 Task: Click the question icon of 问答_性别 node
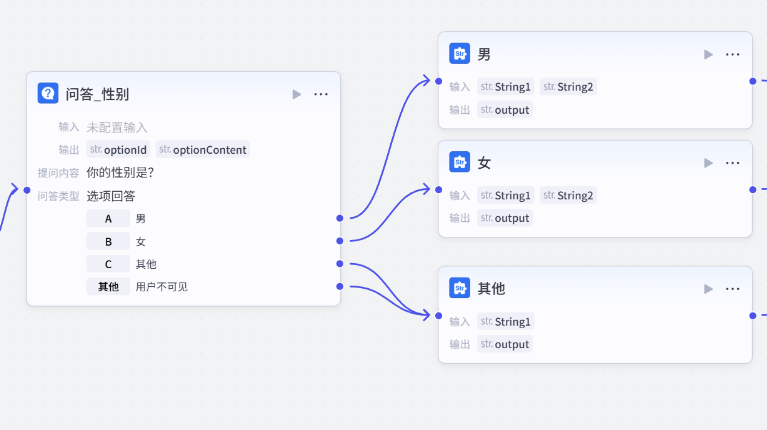48,93
